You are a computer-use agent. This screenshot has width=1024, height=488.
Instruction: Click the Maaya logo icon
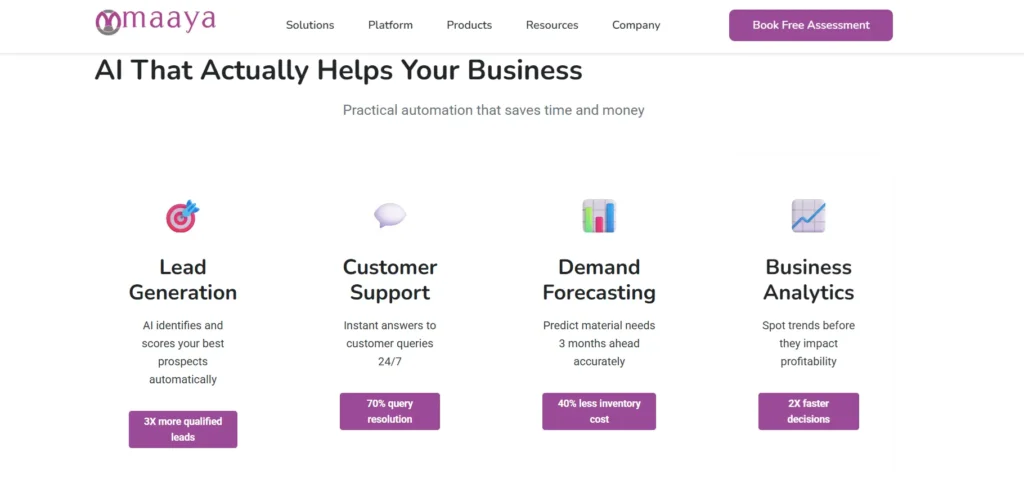click(x=108, y=22)
